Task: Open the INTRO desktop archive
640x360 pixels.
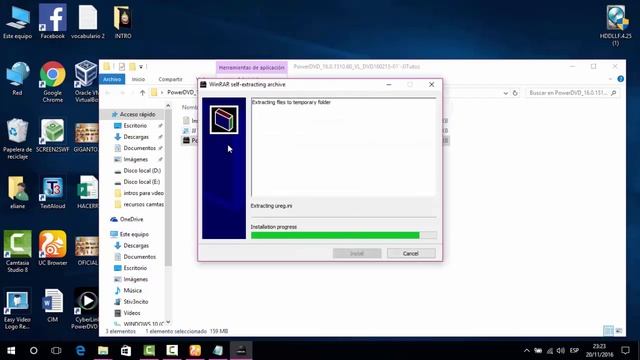Action: click(122, 22)
